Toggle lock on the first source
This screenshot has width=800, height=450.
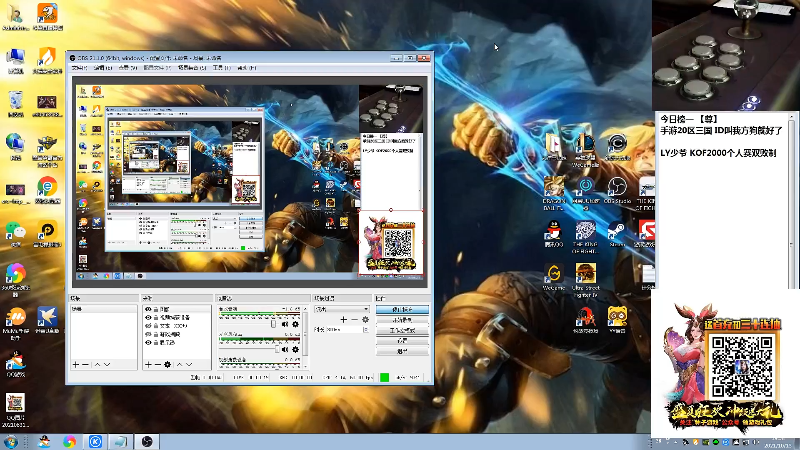coord(156,309)
